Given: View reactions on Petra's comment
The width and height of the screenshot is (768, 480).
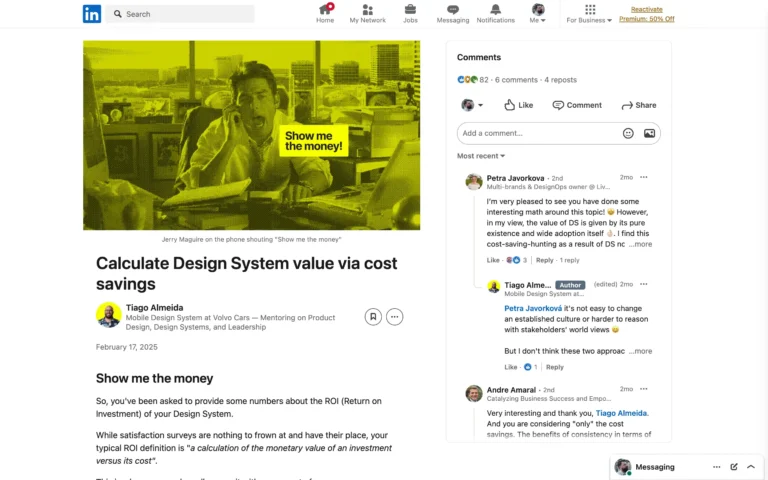Looking at the screenshot, I should 516,260.
